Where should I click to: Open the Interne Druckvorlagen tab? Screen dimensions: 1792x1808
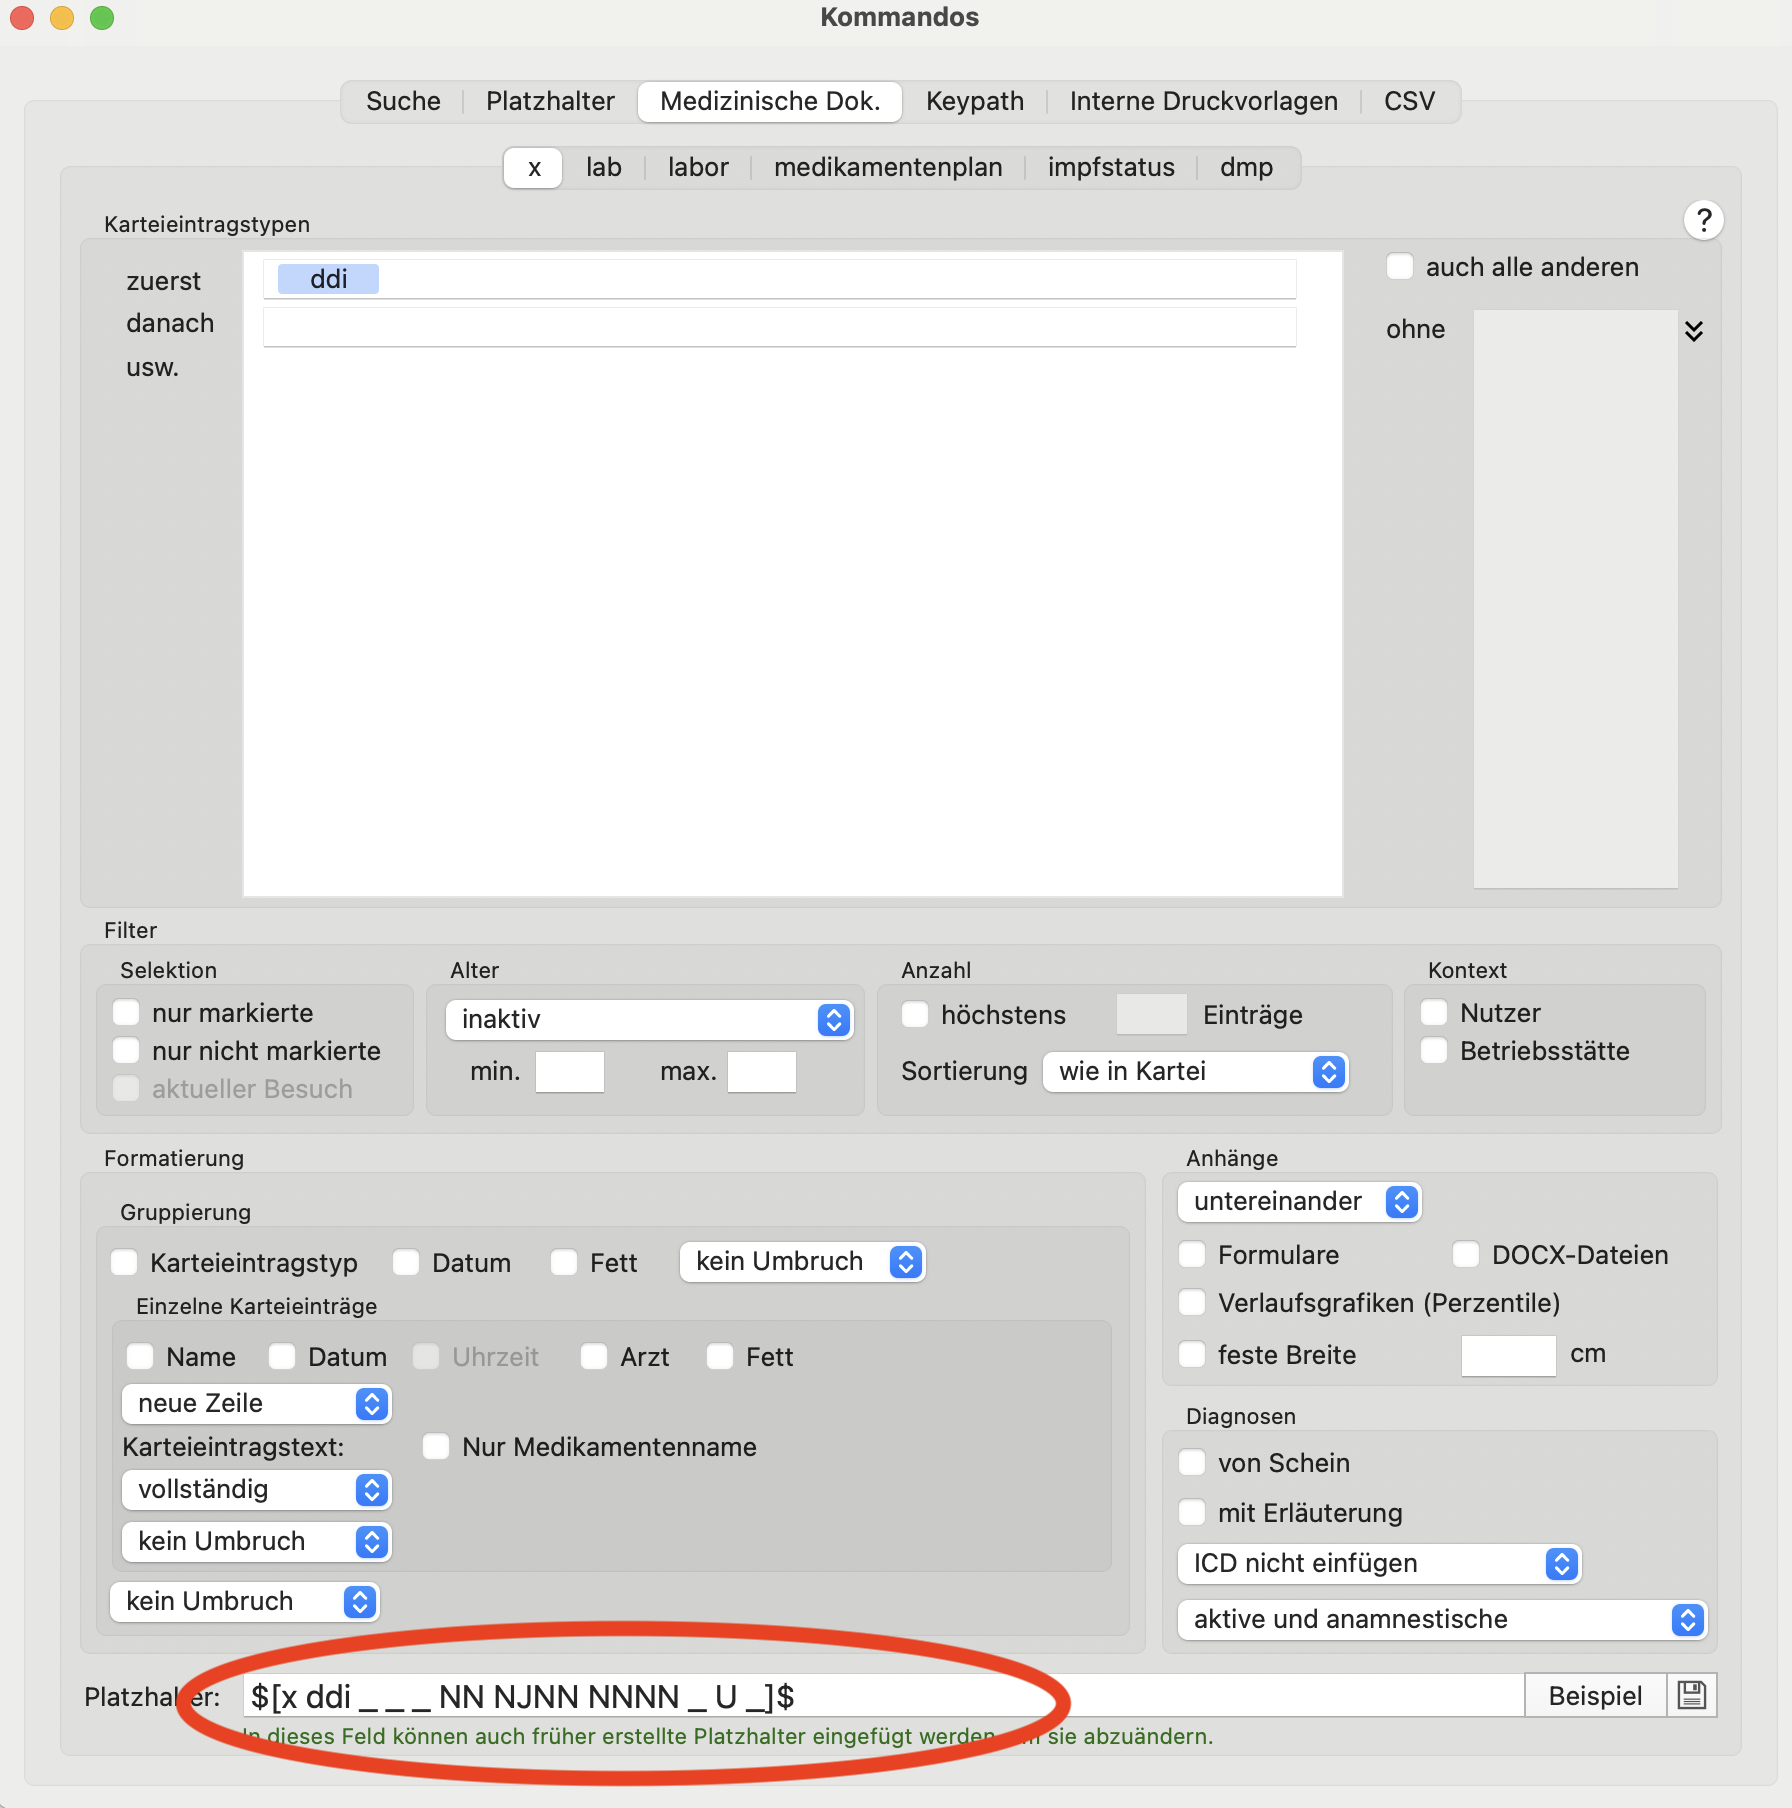(1203, 101)
